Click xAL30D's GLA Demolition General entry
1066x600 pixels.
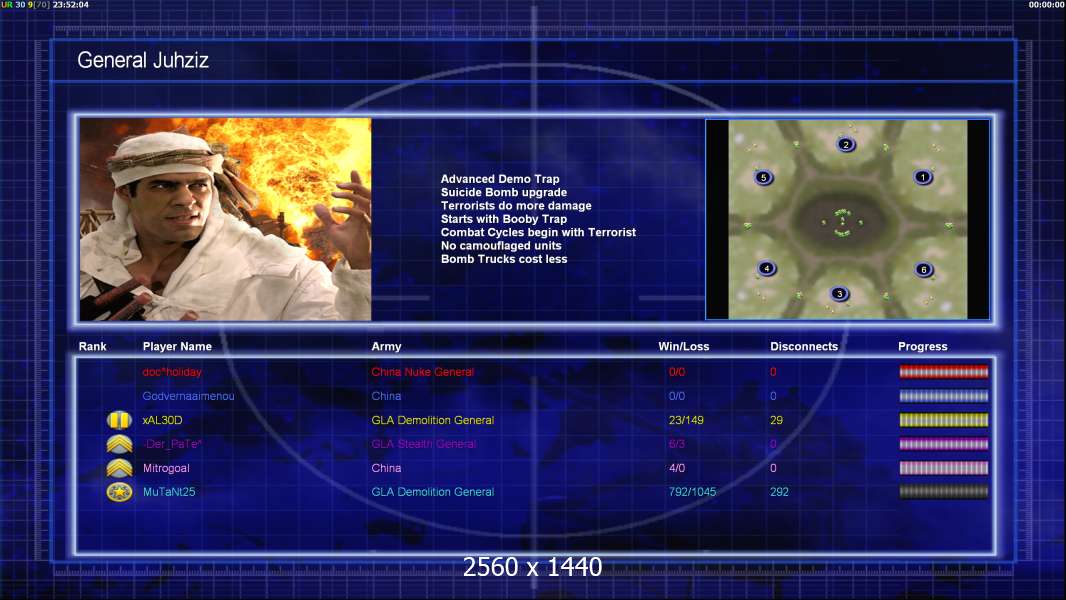pos(432,420)
